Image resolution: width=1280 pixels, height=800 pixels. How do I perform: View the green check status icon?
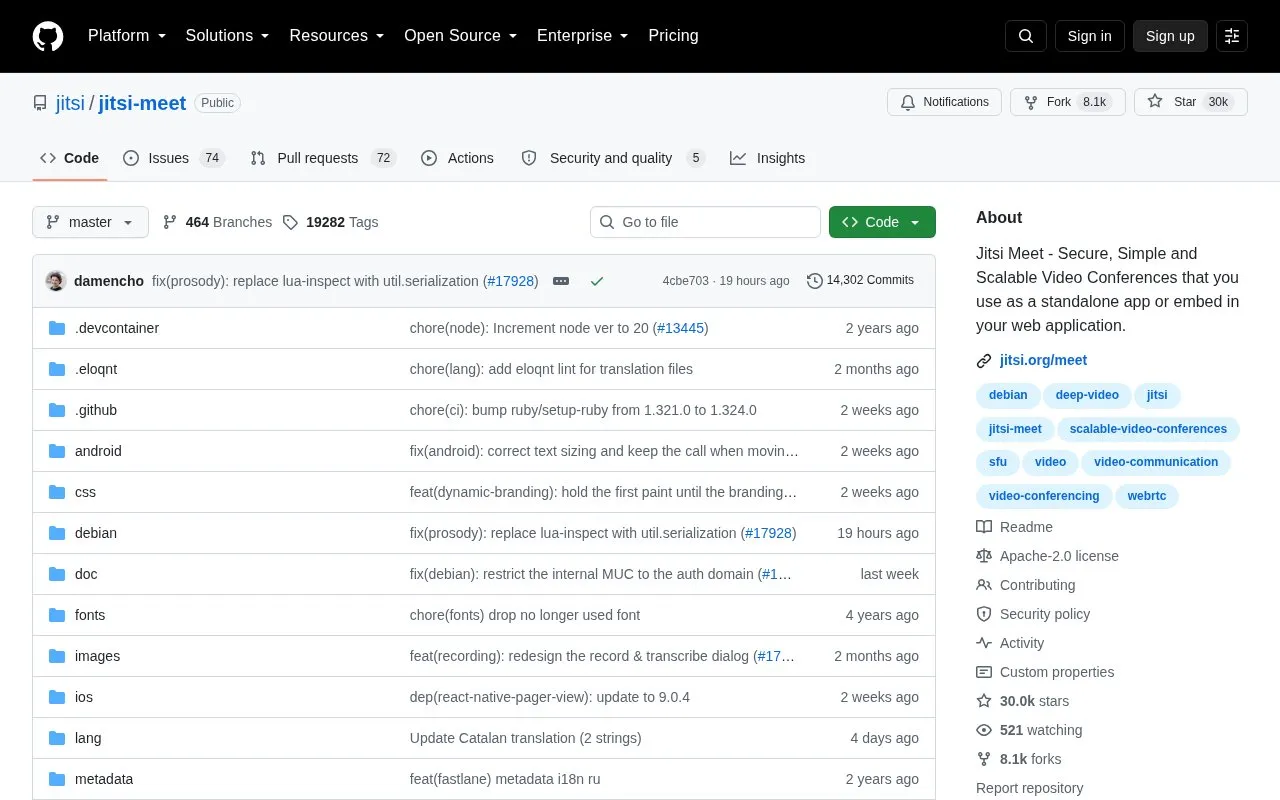pyautogui.click(x=597, y=281)
